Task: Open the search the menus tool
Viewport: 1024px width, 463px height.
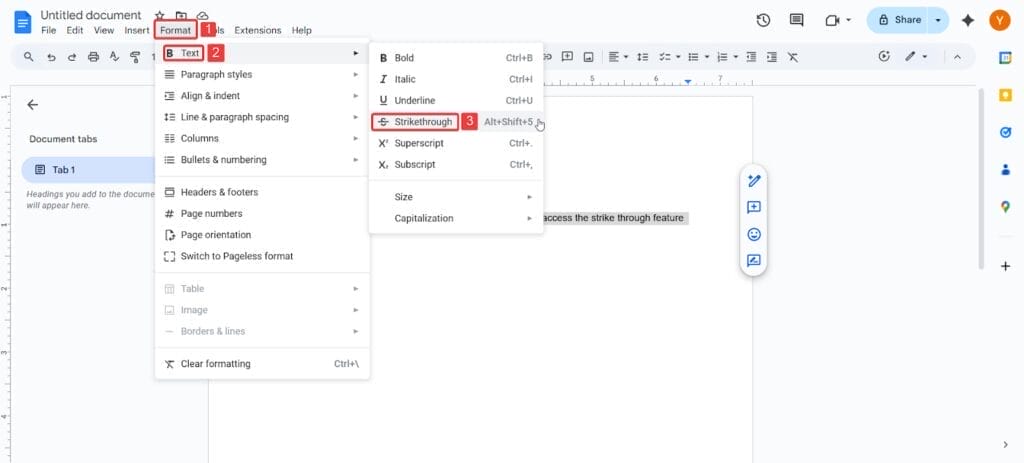Action: pos(29,57)
